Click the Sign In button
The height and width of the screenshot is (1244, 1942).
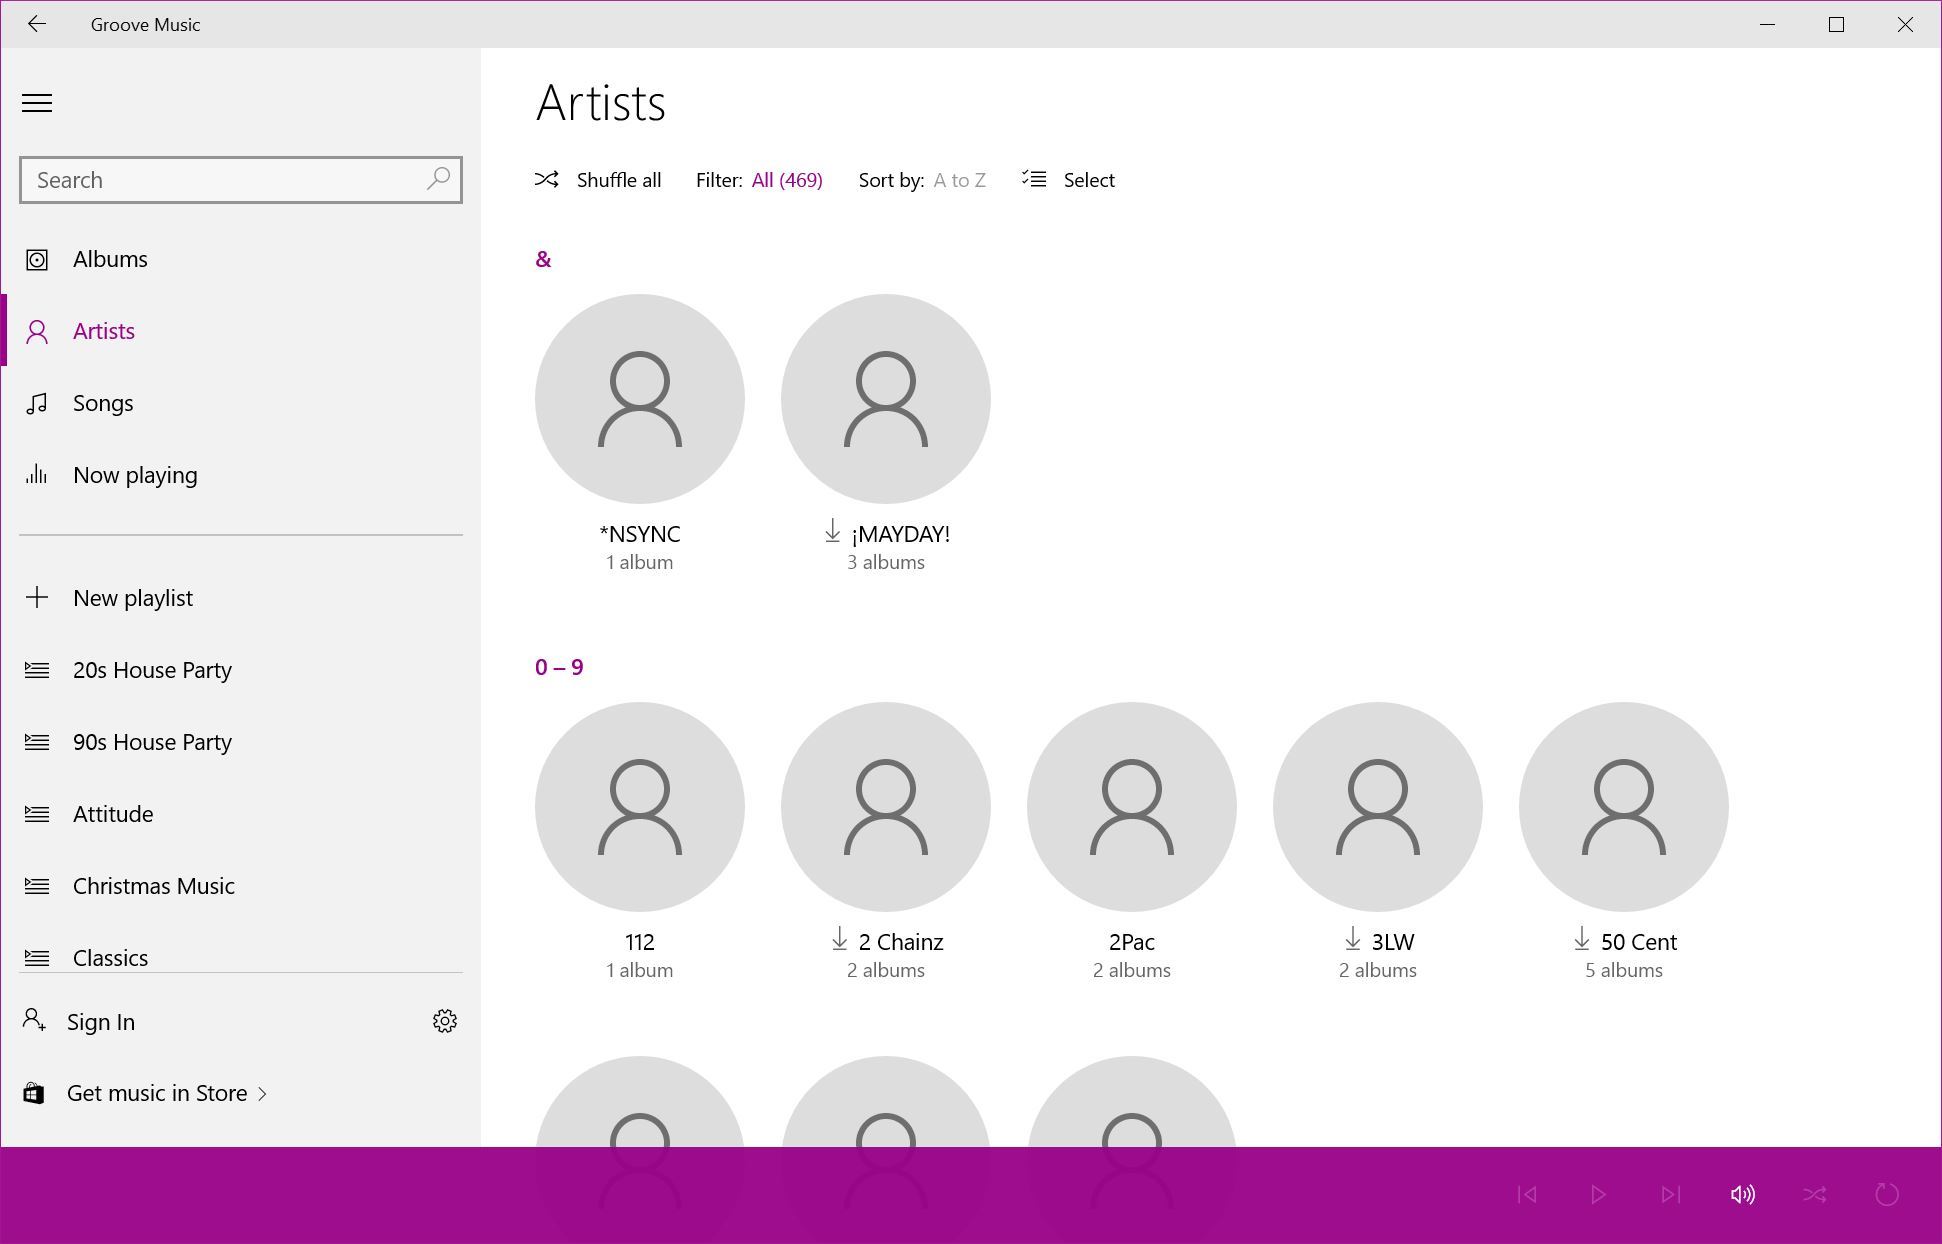(100, 1021)
